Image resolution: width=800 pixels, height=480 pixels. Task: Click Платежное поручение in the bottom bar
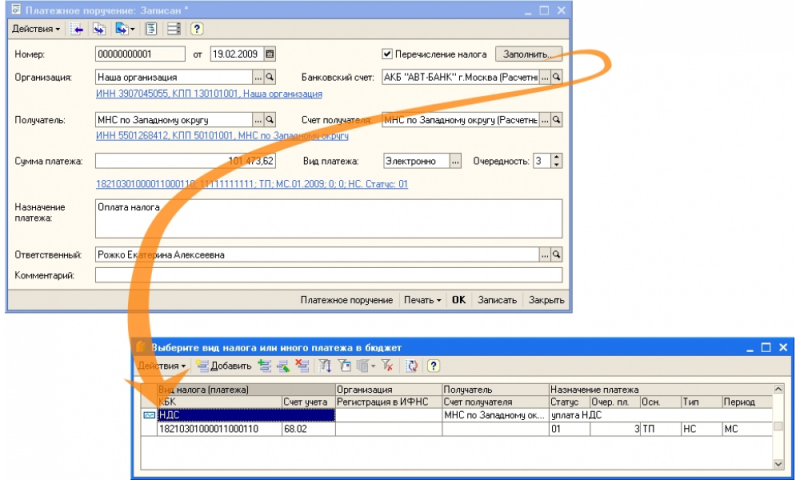(x=347, y=299)
